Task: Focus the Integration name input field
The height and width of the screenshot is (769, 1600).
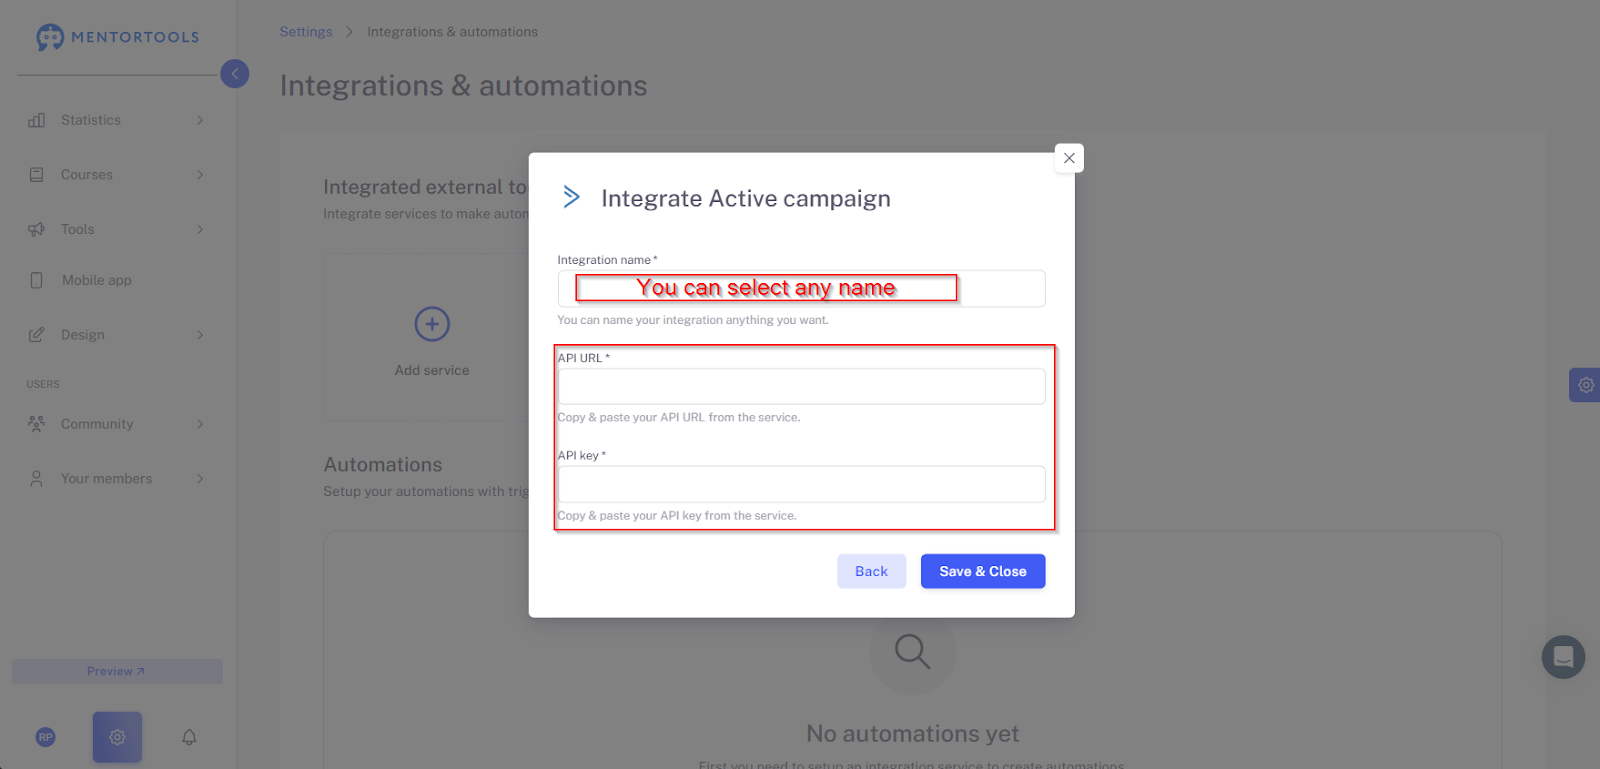Action: pos(801,288)
